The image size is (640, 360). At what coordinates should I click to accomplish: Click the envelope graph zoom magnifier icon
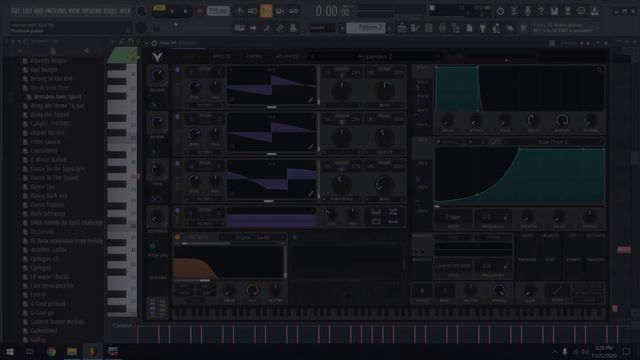(599, 70)
